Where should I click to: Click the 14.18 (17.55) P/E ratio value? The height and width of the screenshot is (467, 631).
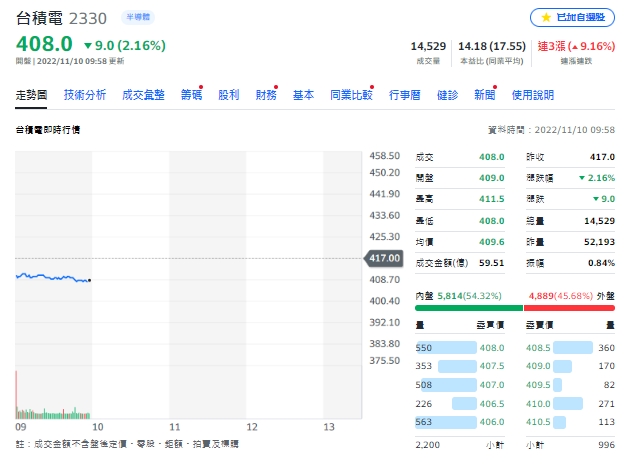tap(492, 46)
